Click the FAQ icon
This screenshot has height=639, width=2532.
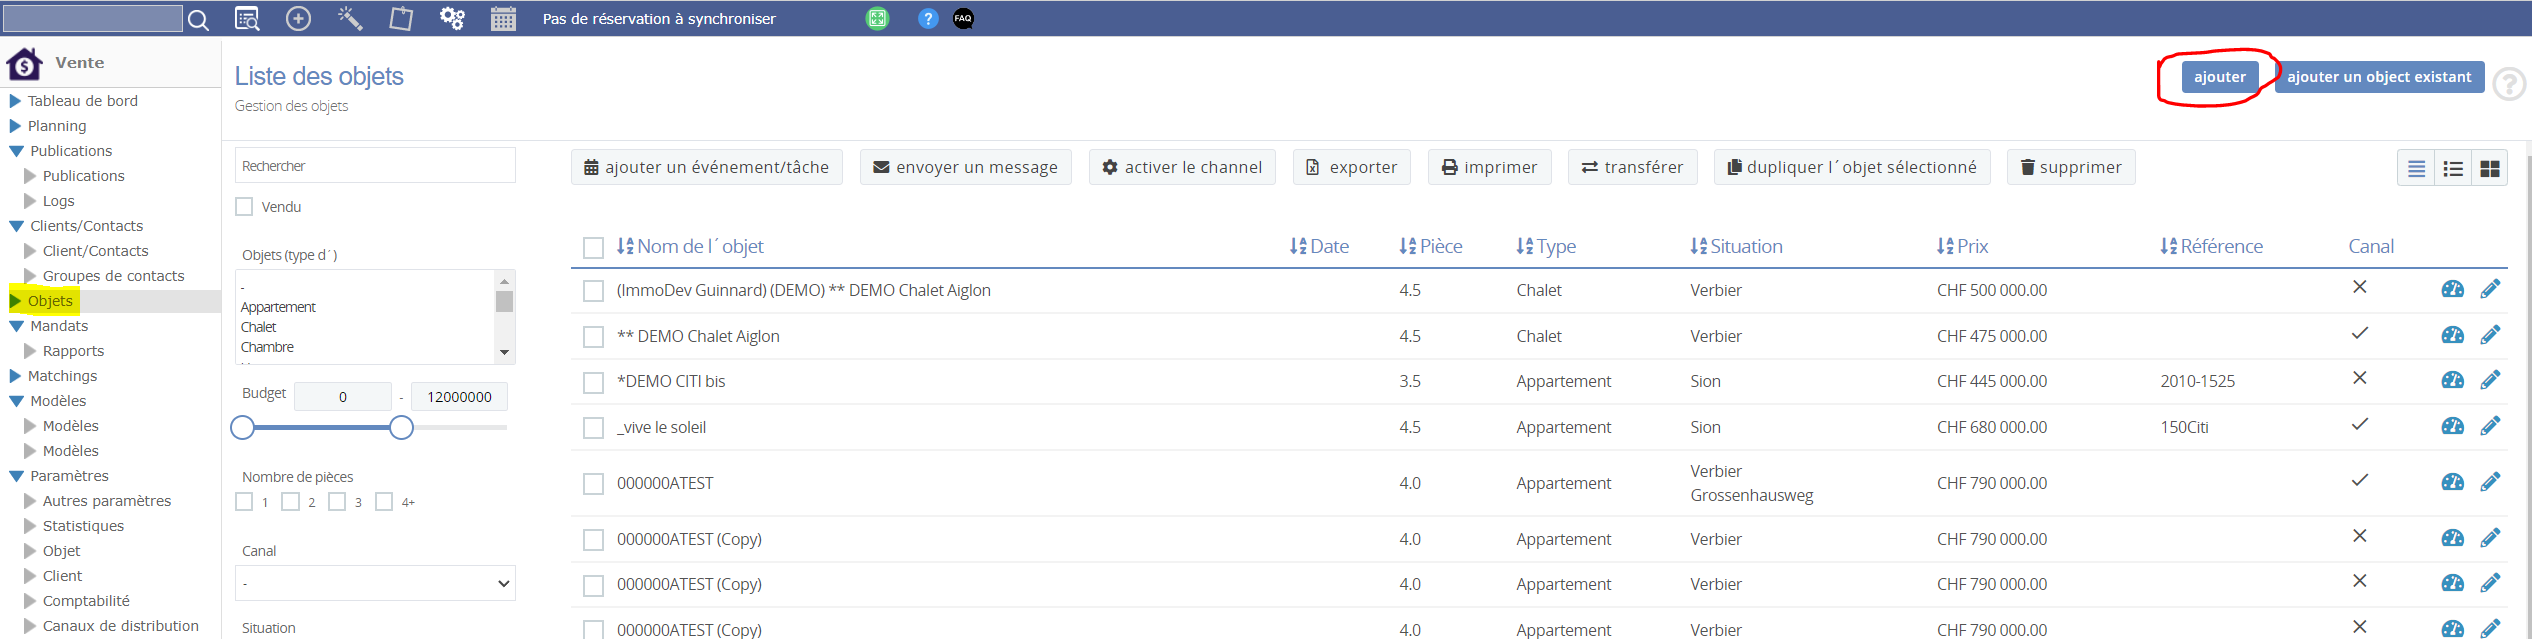point(963,19)
